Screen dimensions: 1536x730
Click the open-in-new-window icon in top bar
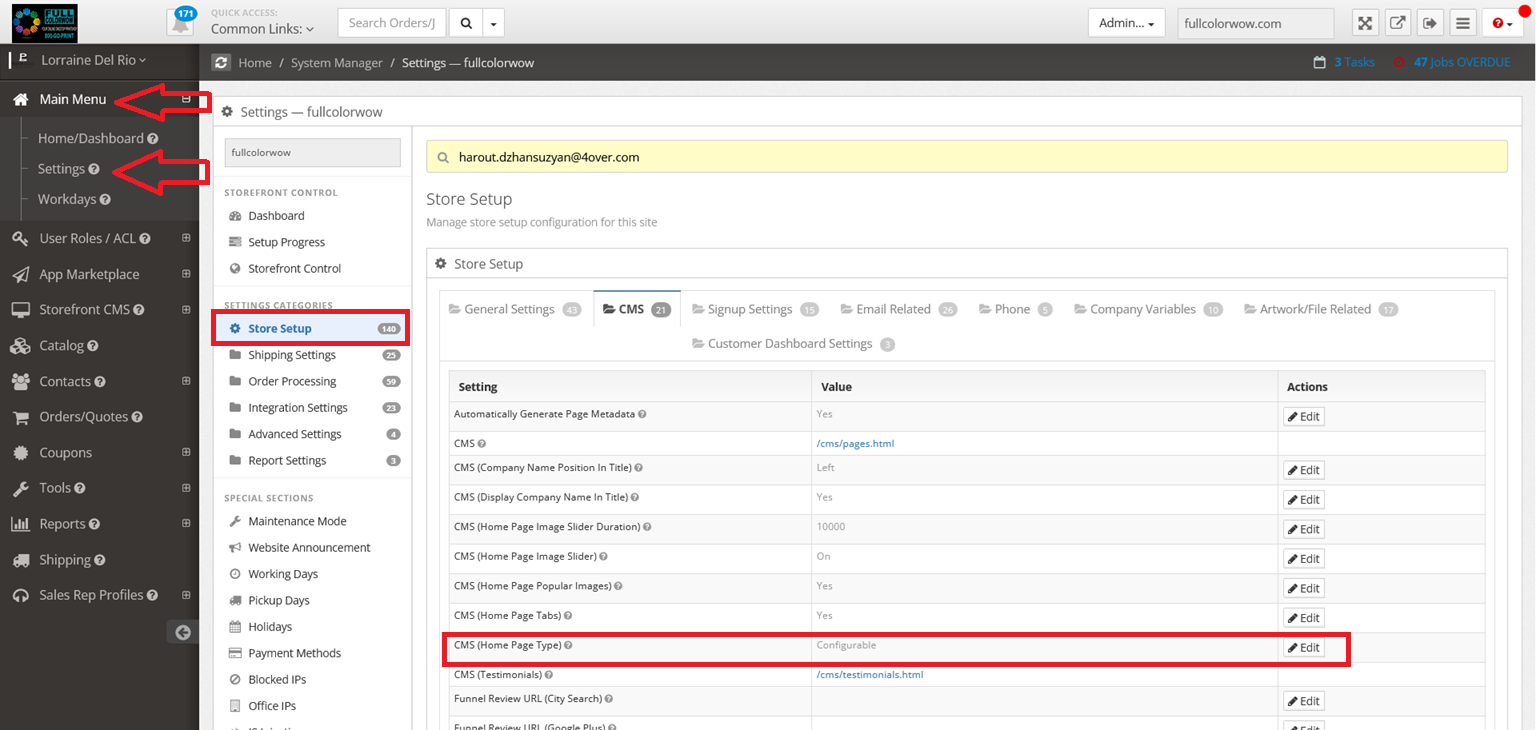tap(1398, 23)
